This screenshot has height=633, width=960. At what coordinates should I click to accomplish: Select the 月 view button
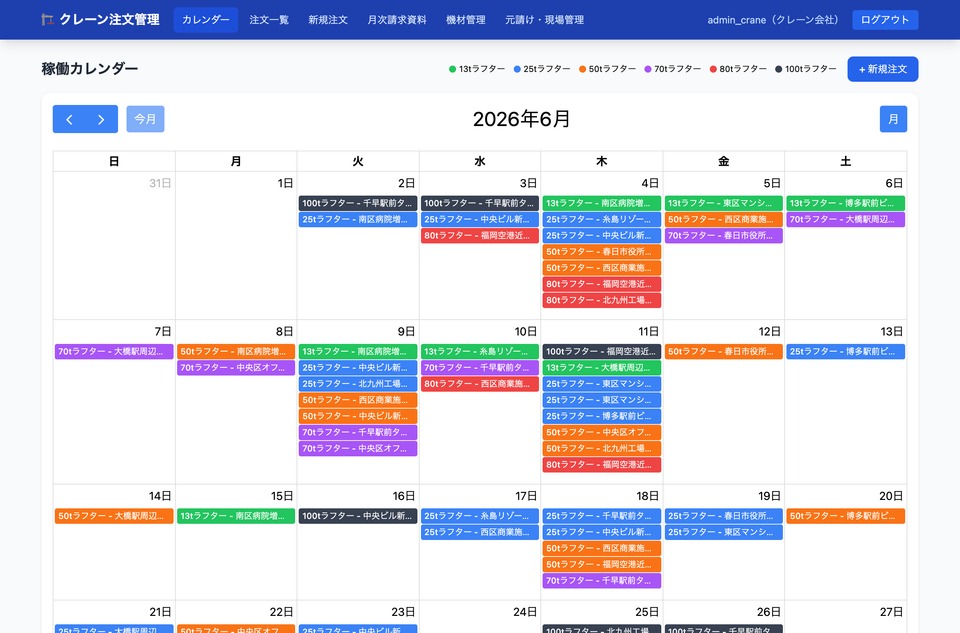tap(893, 119)
